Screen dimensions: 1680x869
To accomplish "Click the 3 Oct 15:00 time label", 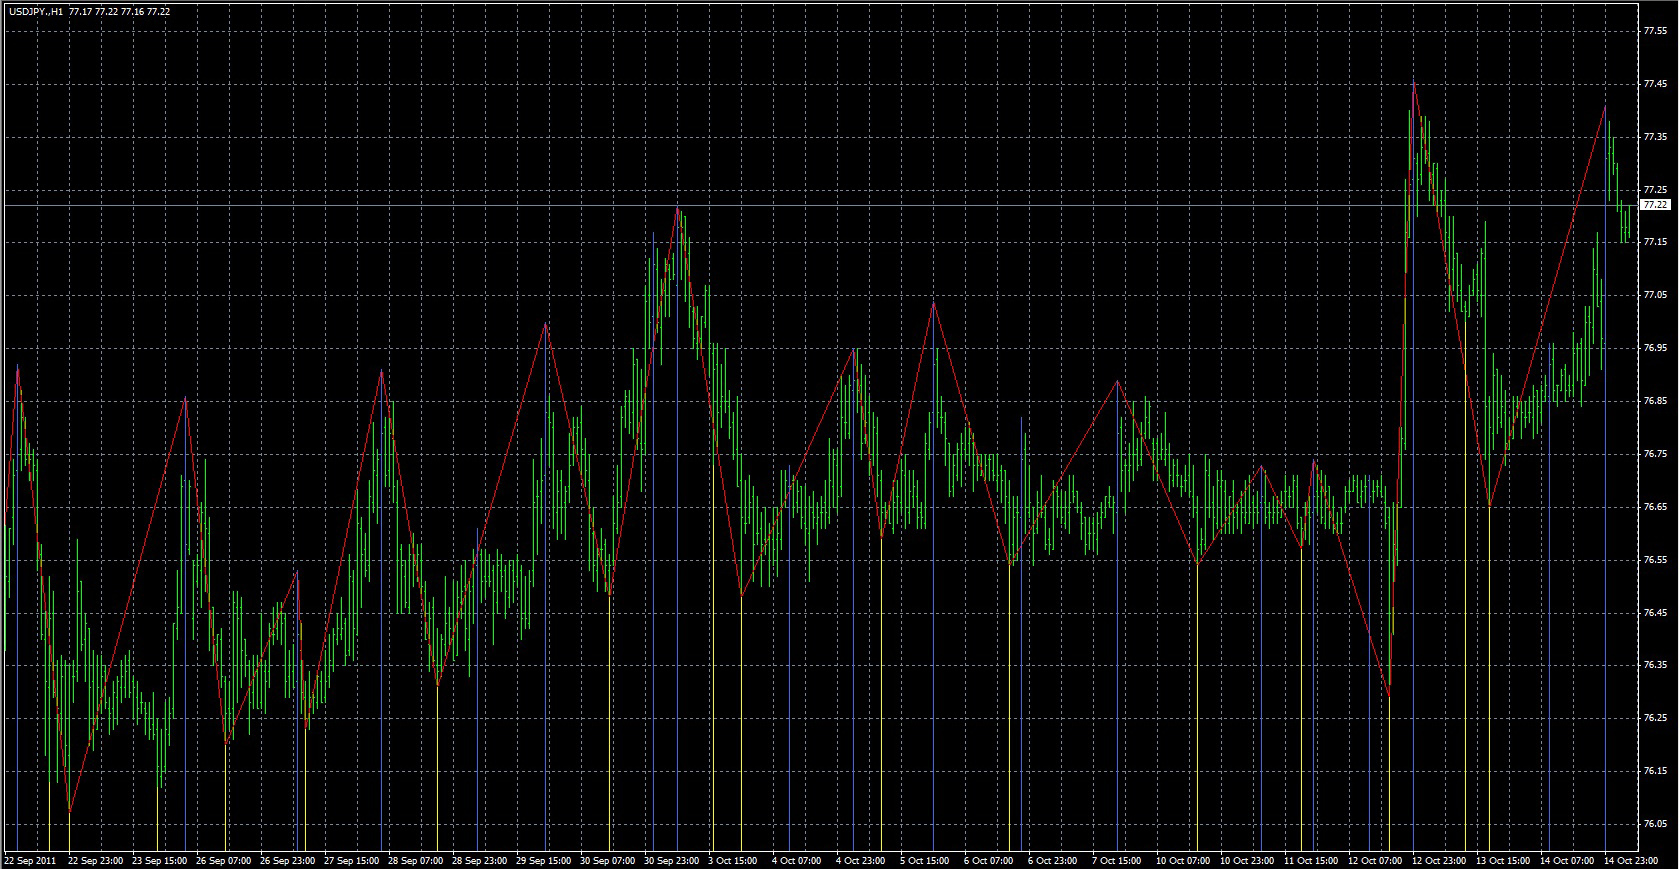I will click(735, 860).
